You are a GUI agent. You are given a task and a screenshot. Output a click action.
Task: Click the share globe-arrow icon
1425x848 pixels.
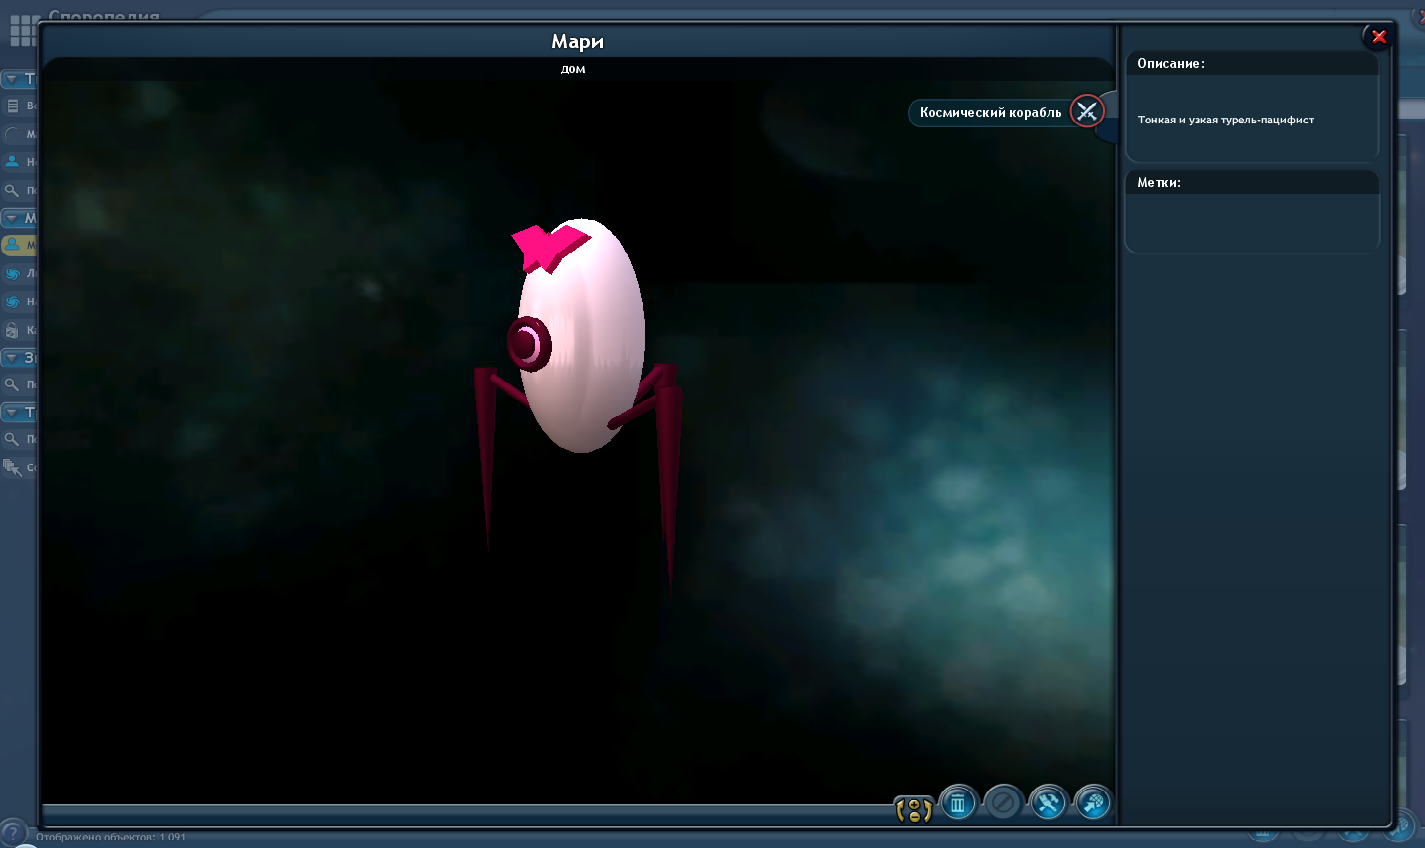pyautogui.click(x=1093, y=802)
